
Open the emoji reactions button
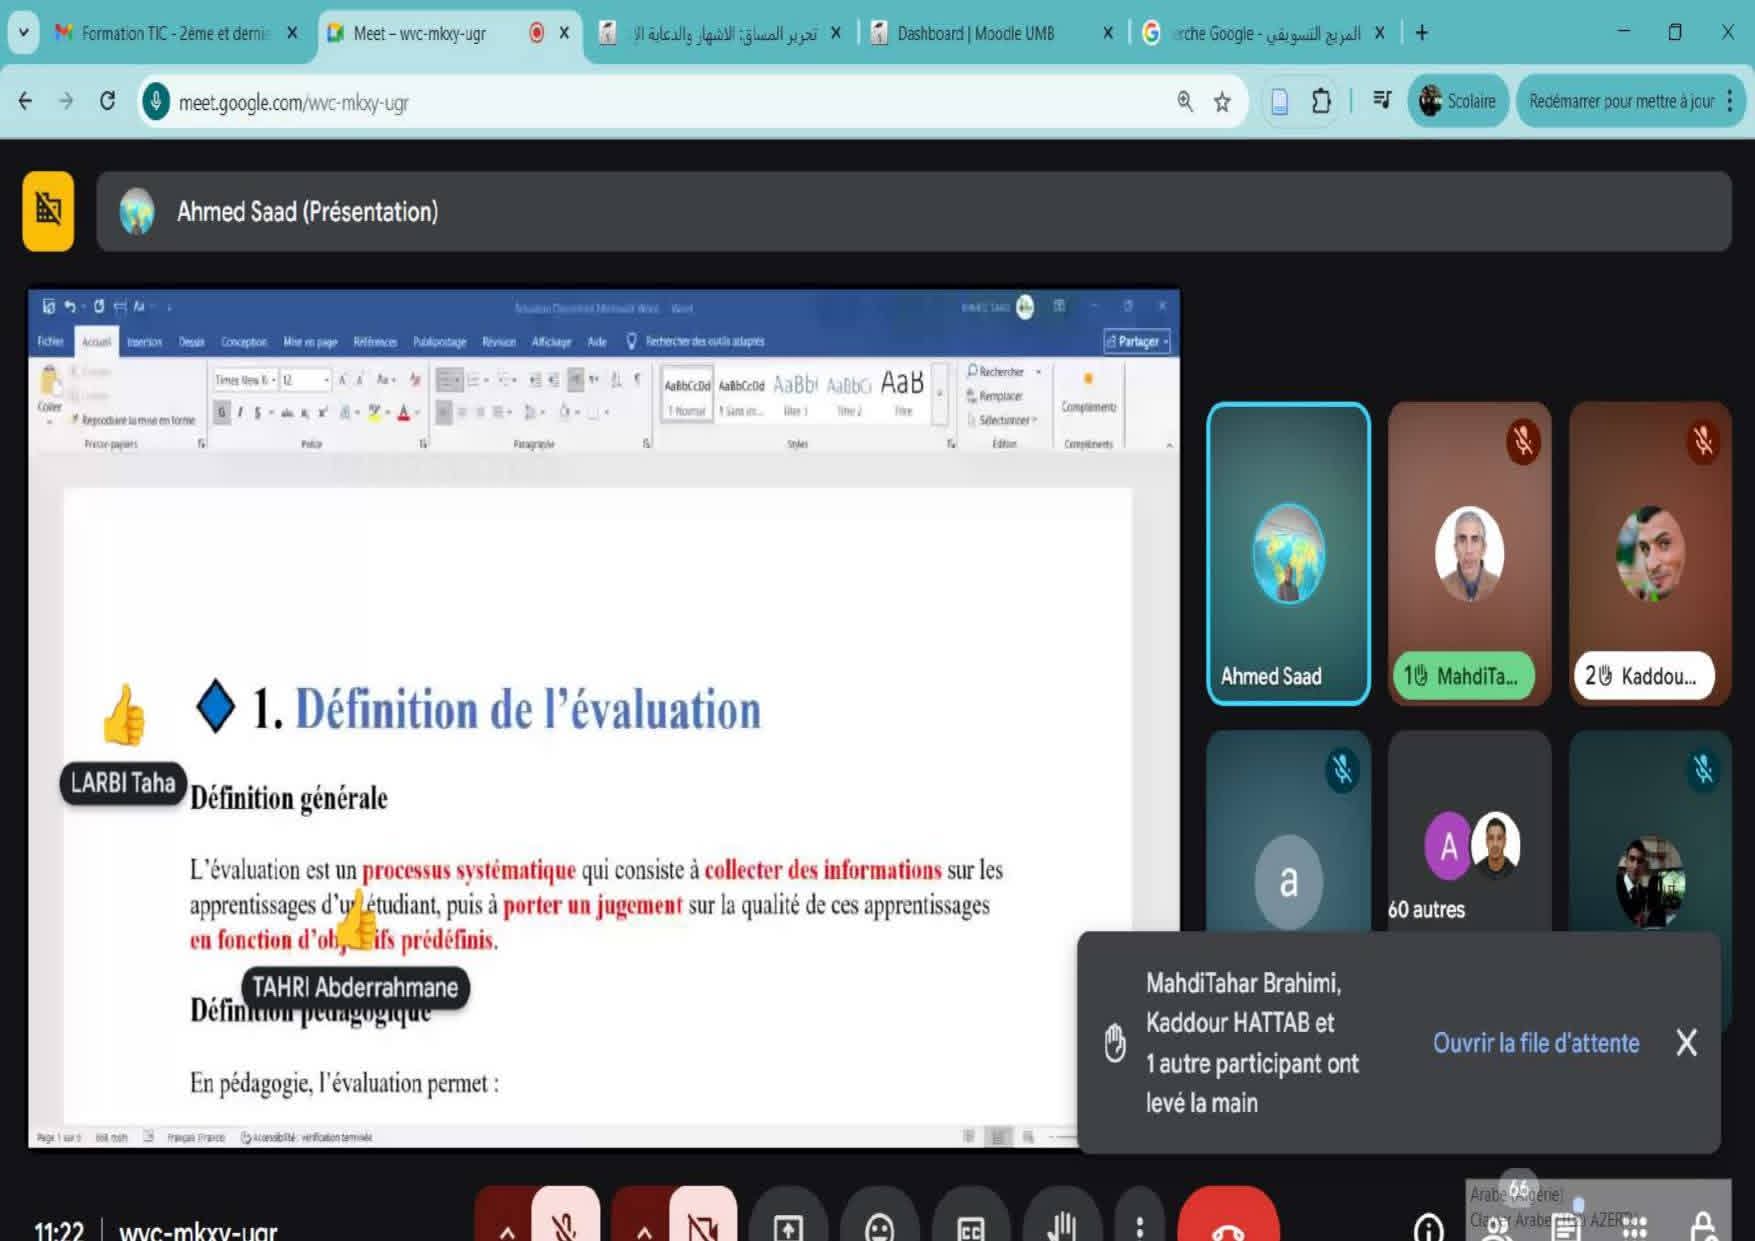(879, 1226)
